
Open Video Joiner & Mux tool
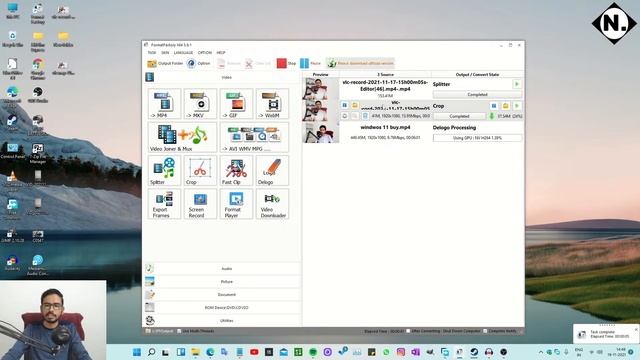[x=182, y=138]
